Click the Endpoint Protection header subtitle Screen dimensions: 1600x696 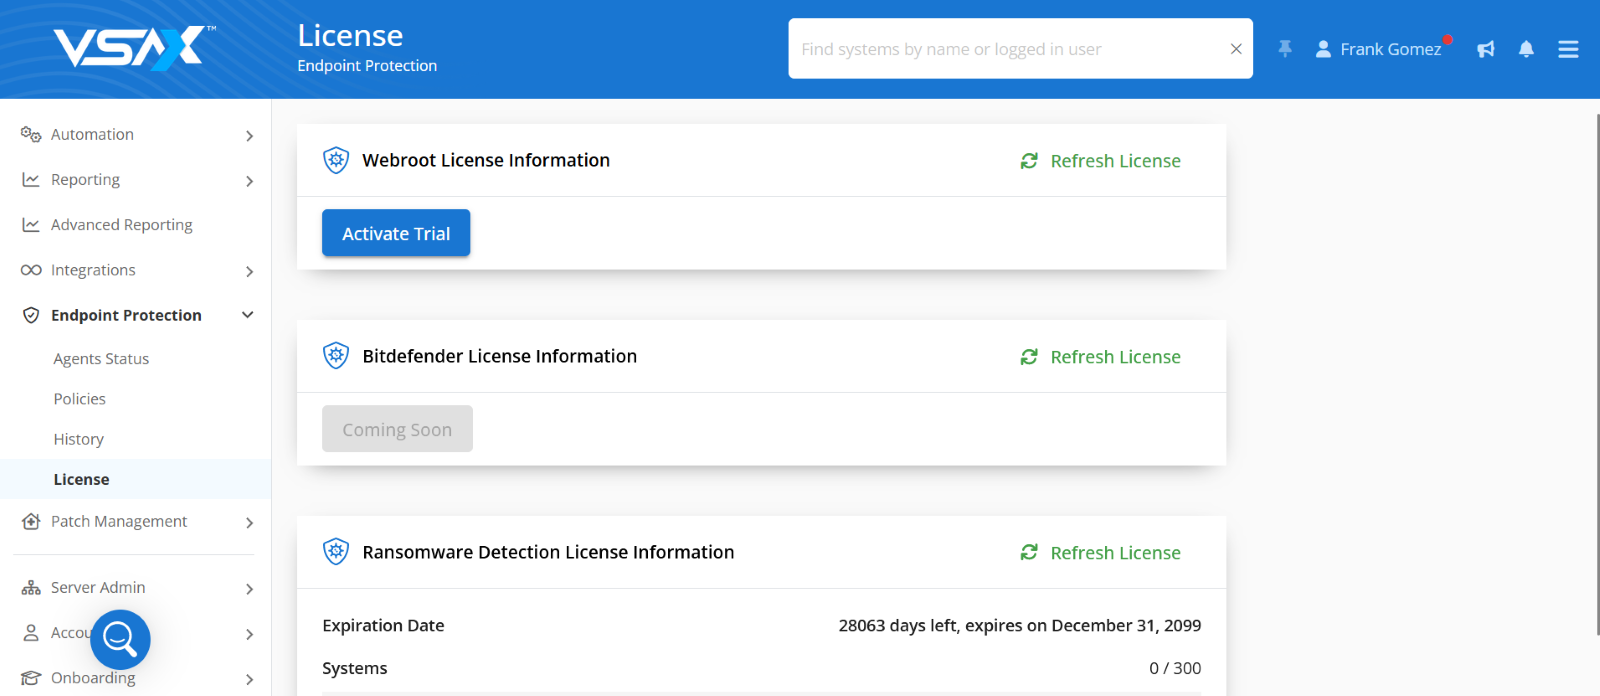coord(367,65)
